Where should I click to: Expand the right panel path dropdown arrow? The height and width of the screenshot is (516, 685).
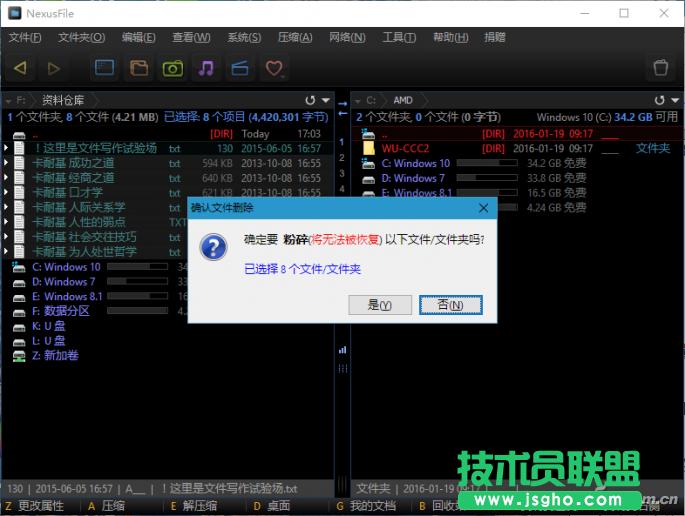click(674, 101)
